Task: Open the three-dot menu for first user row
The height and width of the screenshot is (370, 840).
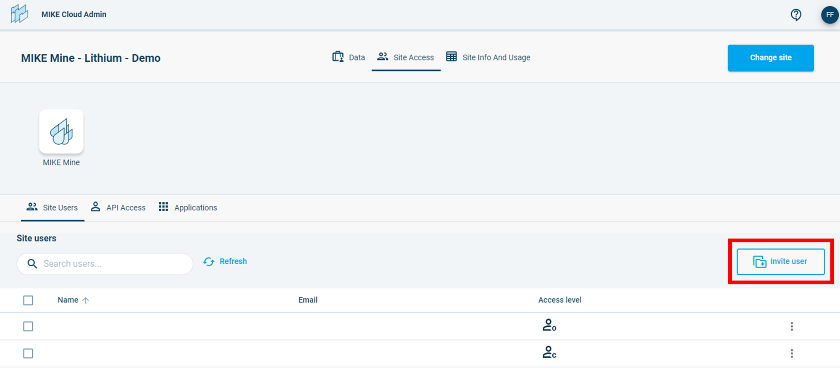Action: tap(792, 326)
